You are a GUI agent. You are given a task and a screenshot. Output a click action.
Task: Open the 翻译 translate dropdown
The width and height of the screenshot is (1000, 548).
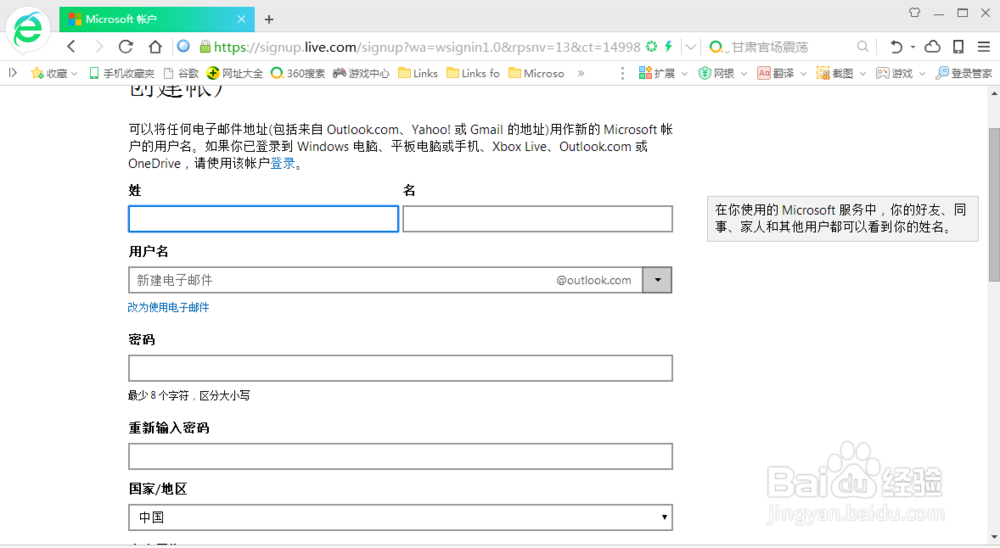pos(782,73)
